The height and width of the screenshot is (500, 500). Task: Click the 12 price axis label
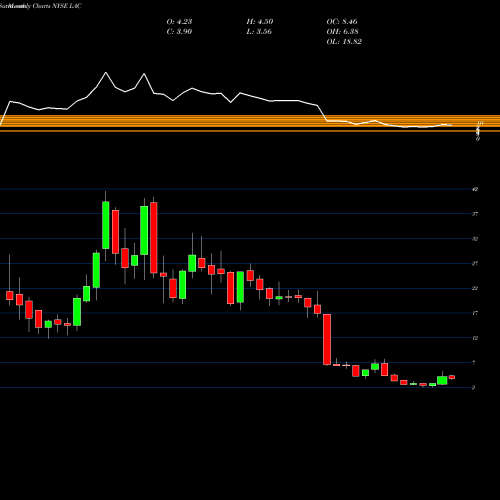(475, 338)
